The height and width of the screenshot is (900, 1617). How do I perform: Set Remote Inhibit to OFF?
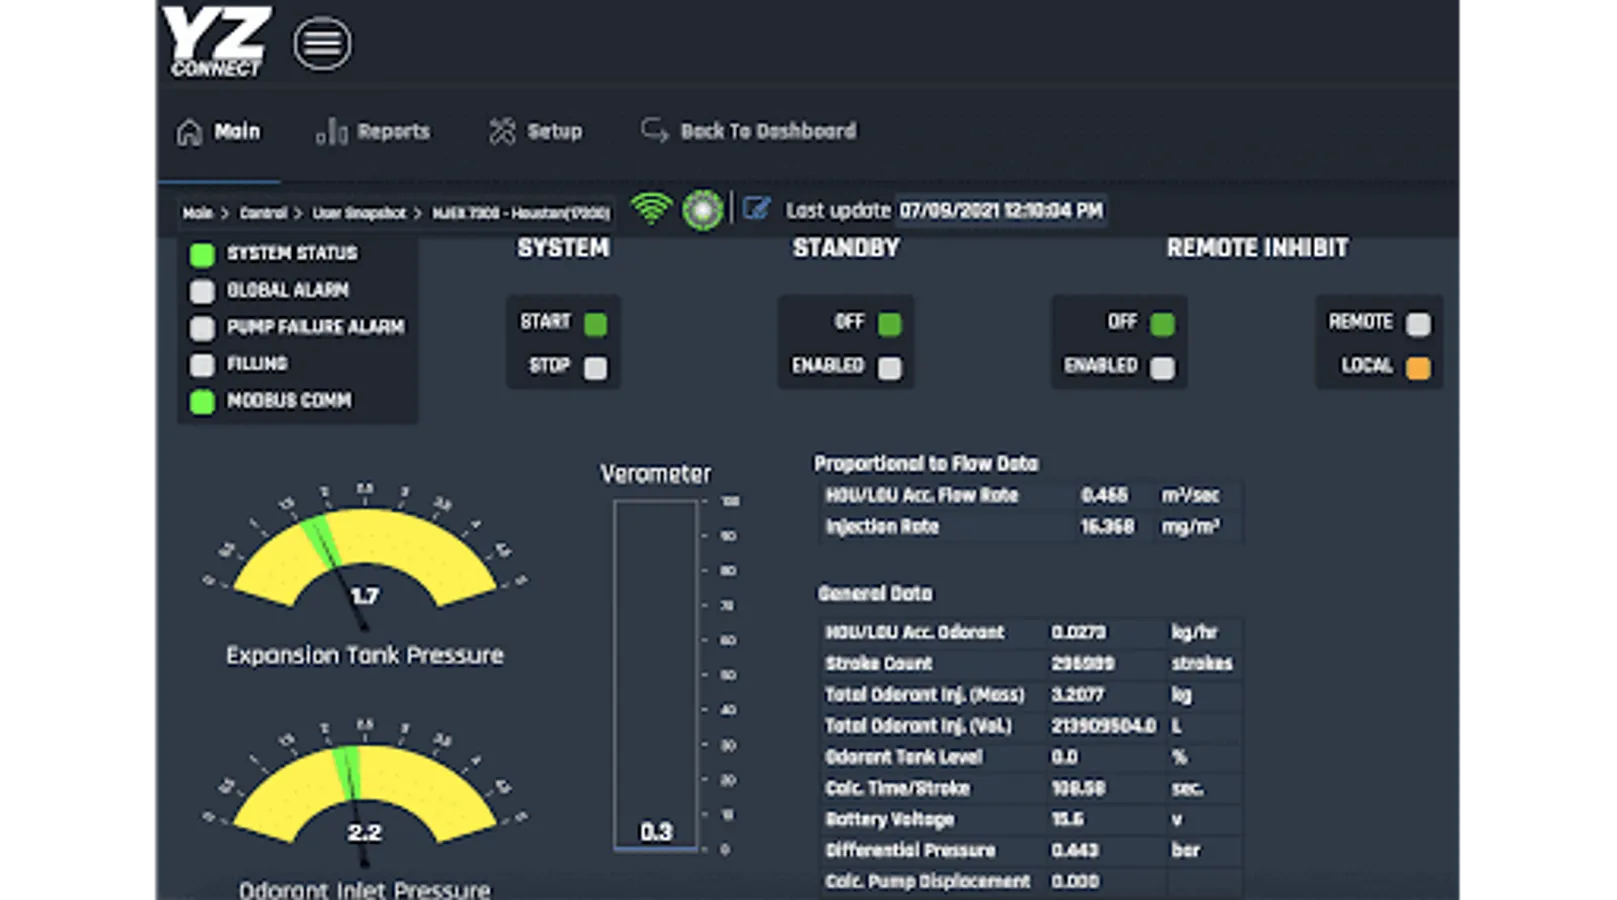[1162, 324]
